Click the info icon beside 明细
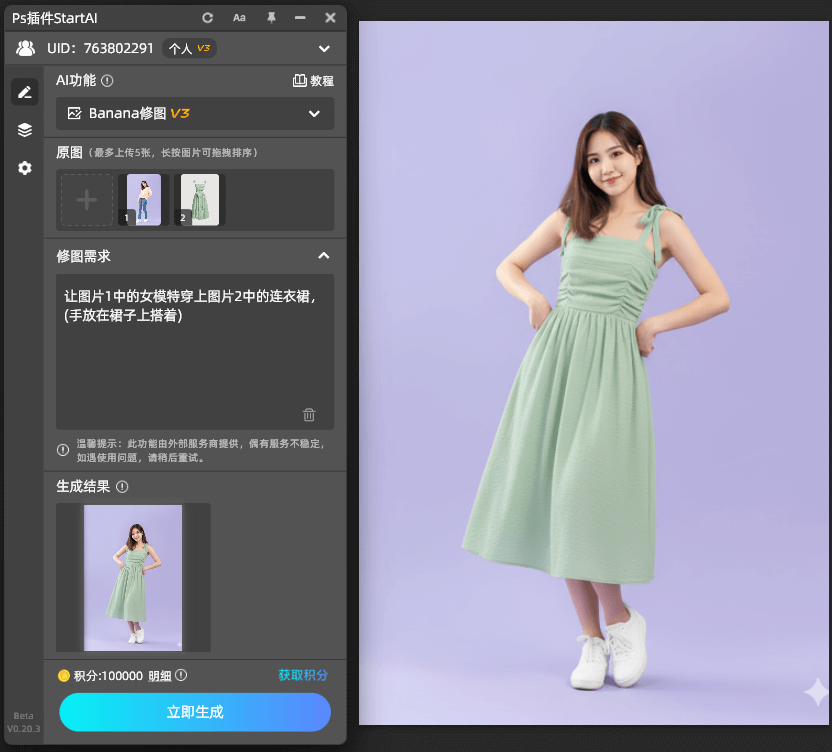Screen dimensions: 832x752 [x=181, y=675]
